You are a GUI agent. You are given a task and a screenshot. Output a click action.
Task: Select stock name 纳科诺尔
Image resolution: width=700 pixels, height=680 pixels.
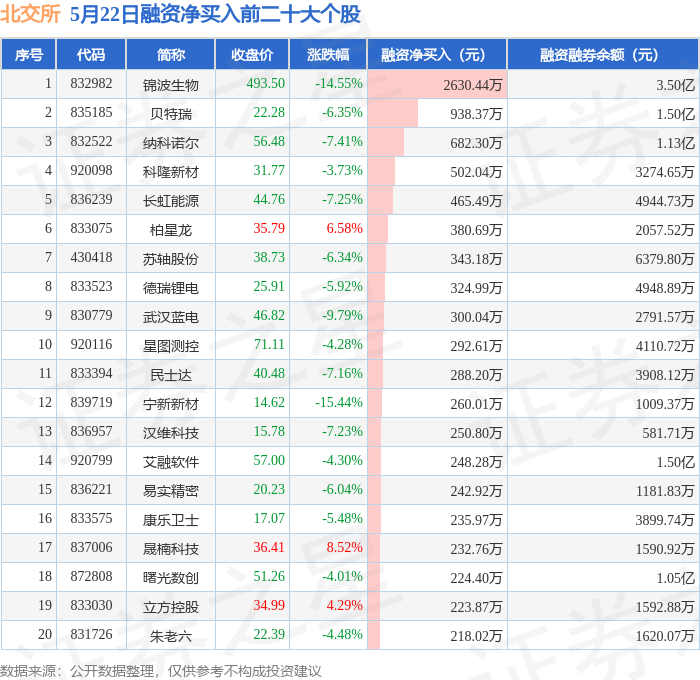click(171, 143)
